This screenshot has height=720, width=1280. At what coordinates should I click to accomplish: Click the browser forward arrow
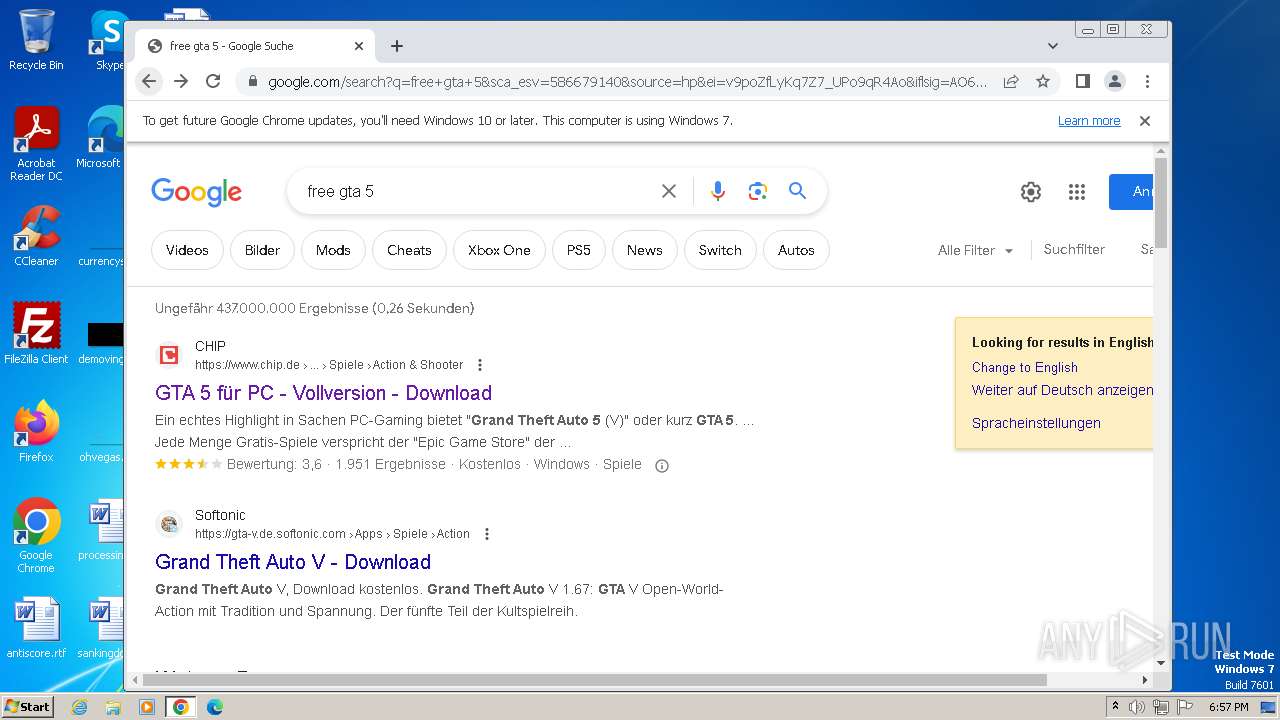coord(181,81)
